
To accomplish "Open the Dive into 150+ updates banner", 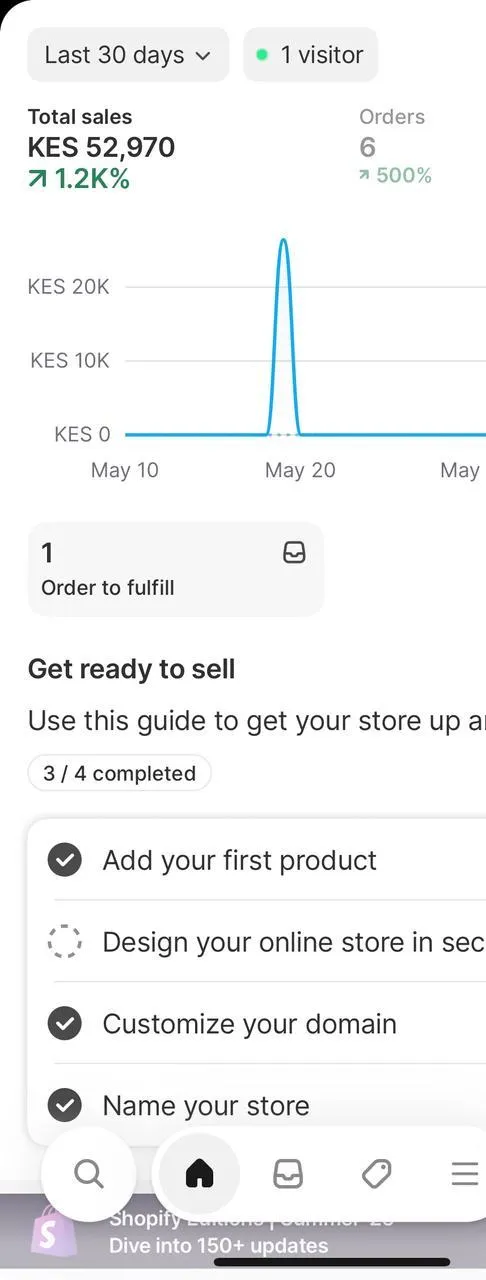I will click(218, 1246).
